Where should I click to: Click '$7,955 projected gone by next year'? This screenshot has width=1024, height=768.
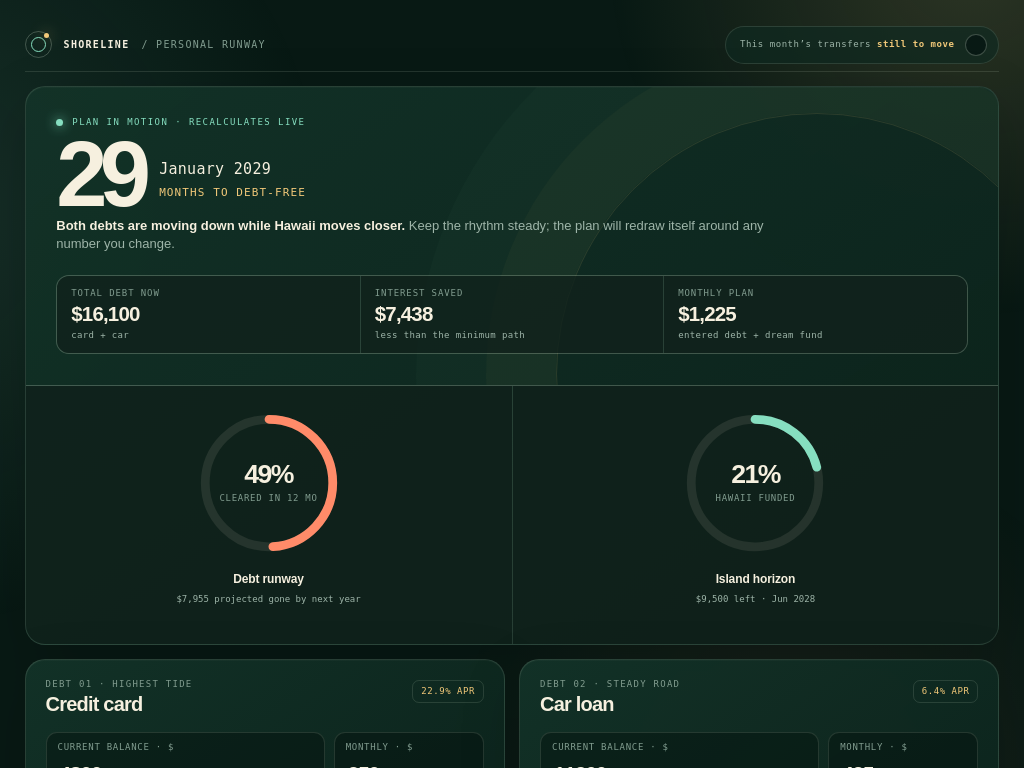(x=268, y=599)
